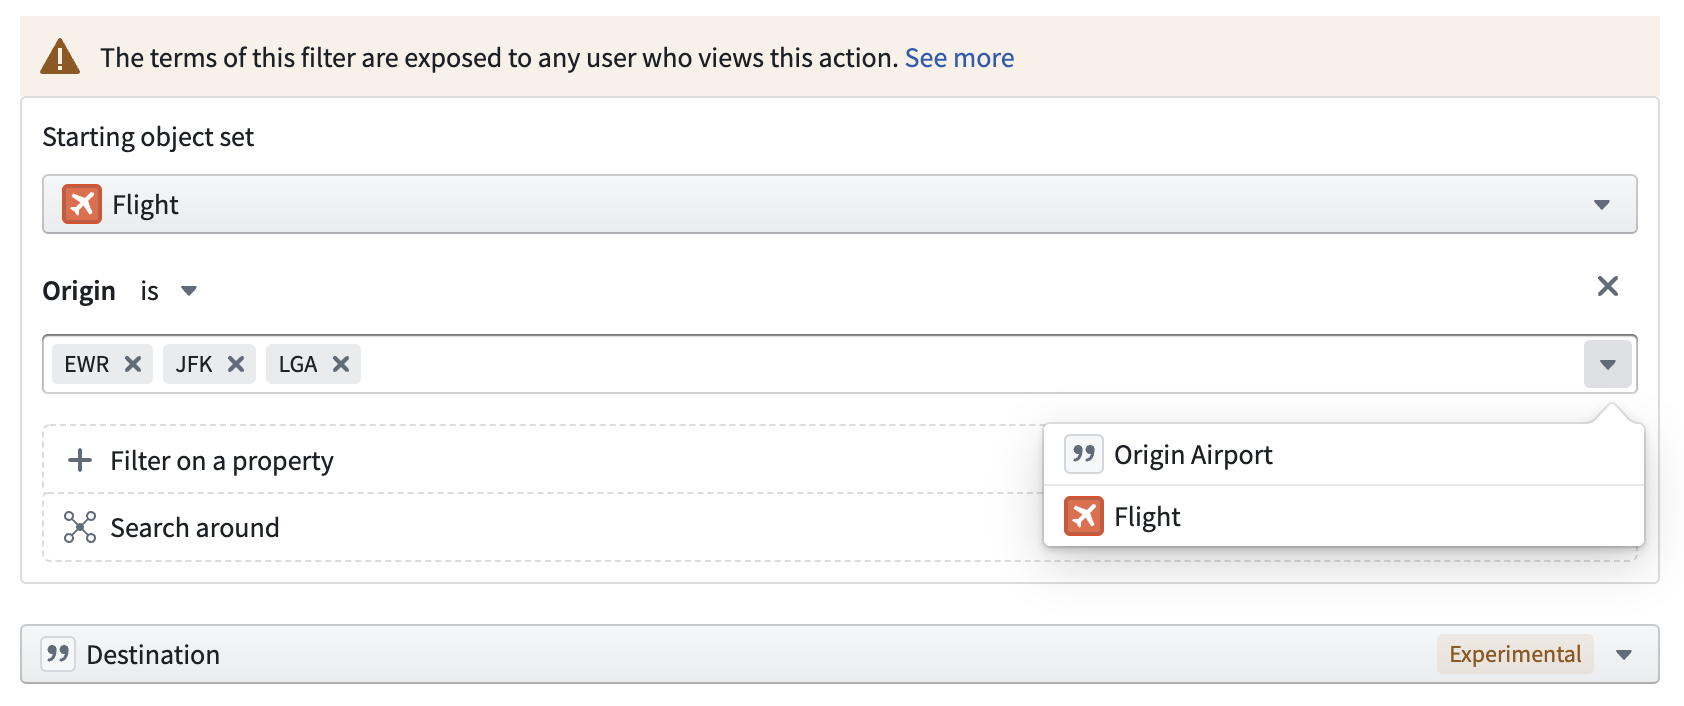Click the plus icon to filter on property
1684x706 pixels.
[79, 460]
